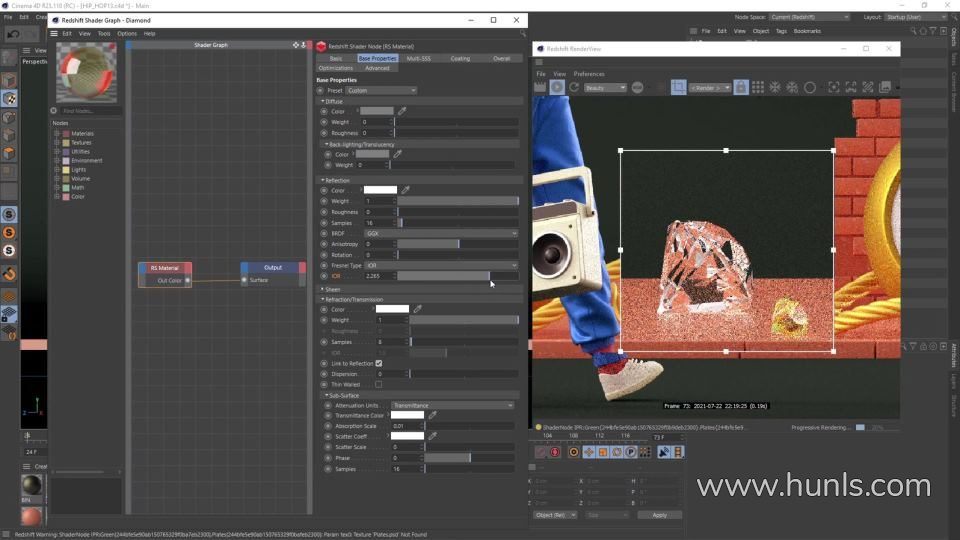
Task: Click the red Redshift Shader Node icon
Action: tap(321, 47)
